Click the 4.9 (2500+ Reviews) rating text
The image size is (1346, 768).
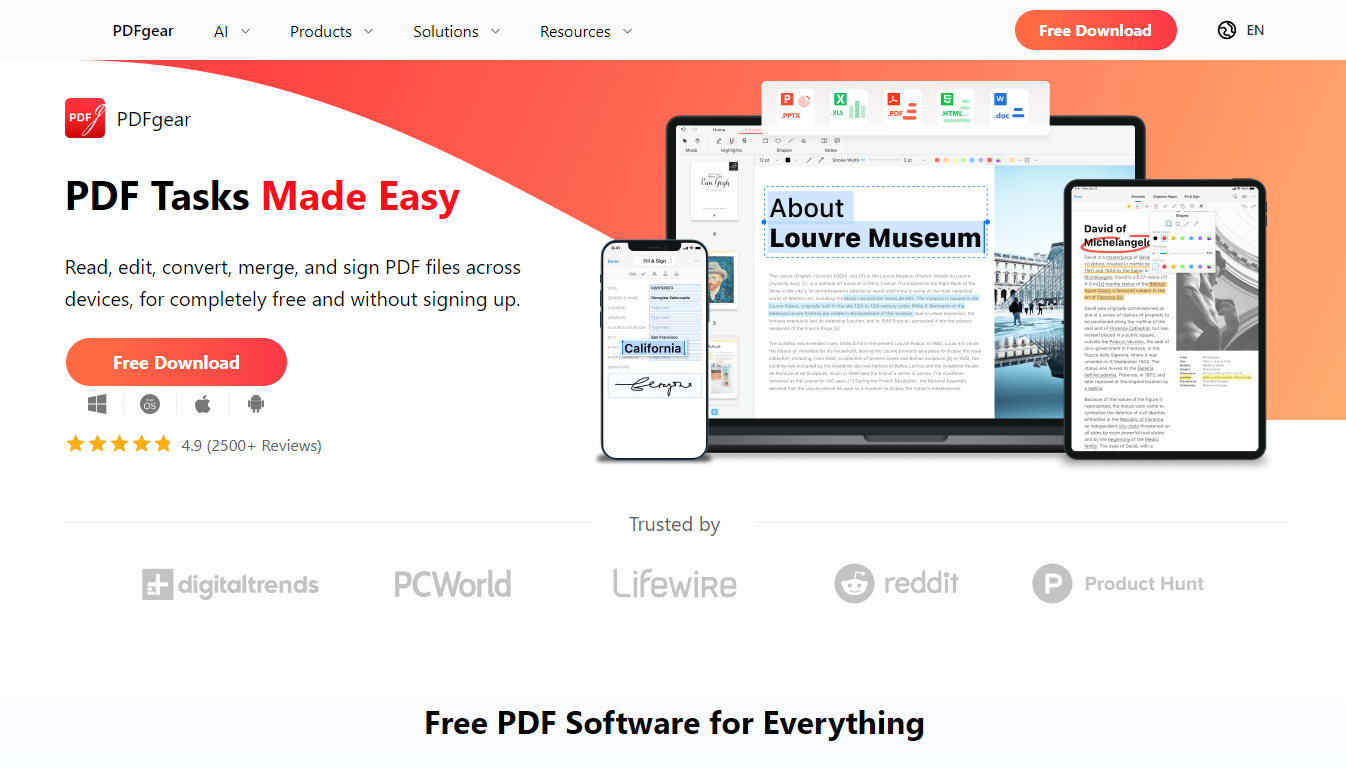point(251,445)
